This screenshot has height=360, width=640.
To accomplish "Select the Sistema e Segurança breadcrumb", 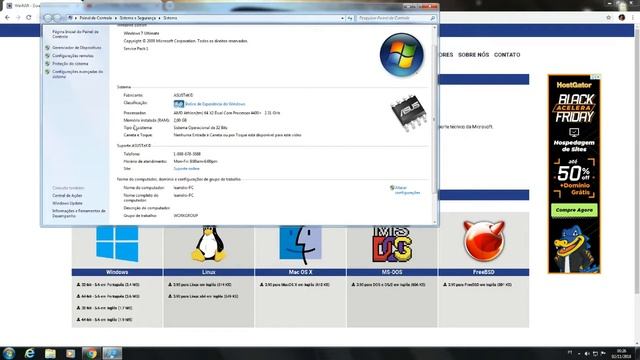I will 138,18.
